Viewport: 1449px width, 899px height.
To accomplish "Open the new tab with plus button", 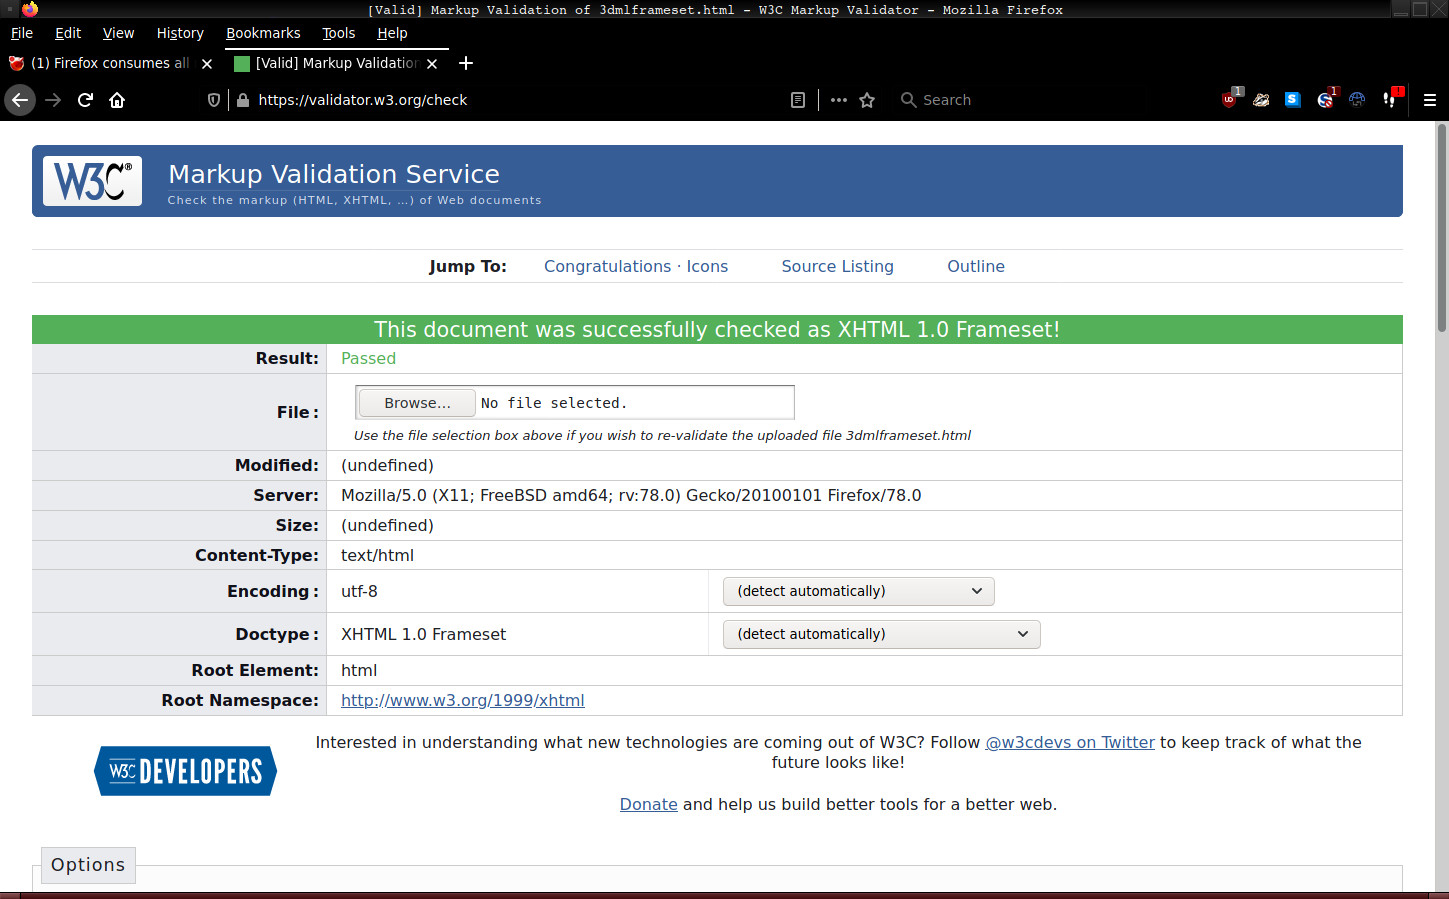I will click(x=466, y=63).
